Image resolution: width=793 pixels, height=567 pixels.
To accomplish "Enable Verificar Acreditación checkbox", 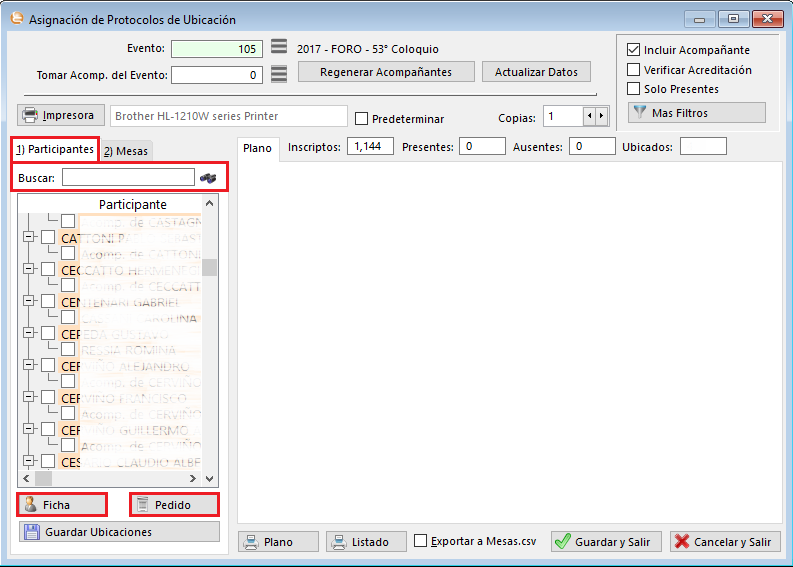I will point(633,70).
